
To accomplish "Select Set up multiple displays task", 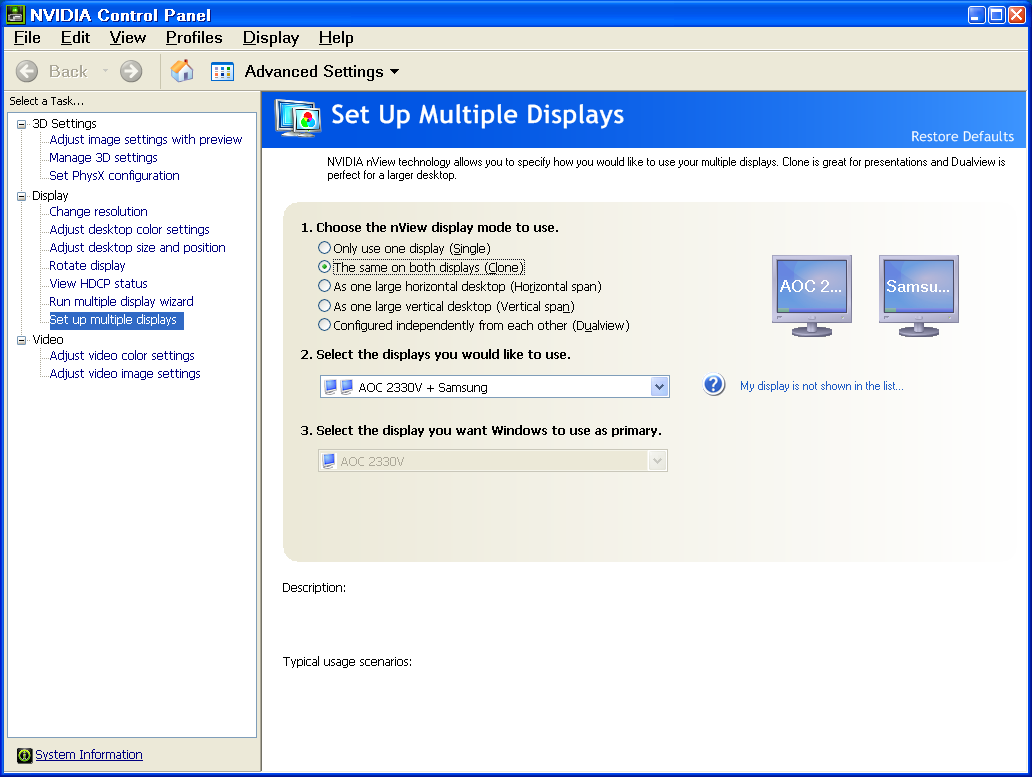I will [116, 320].
